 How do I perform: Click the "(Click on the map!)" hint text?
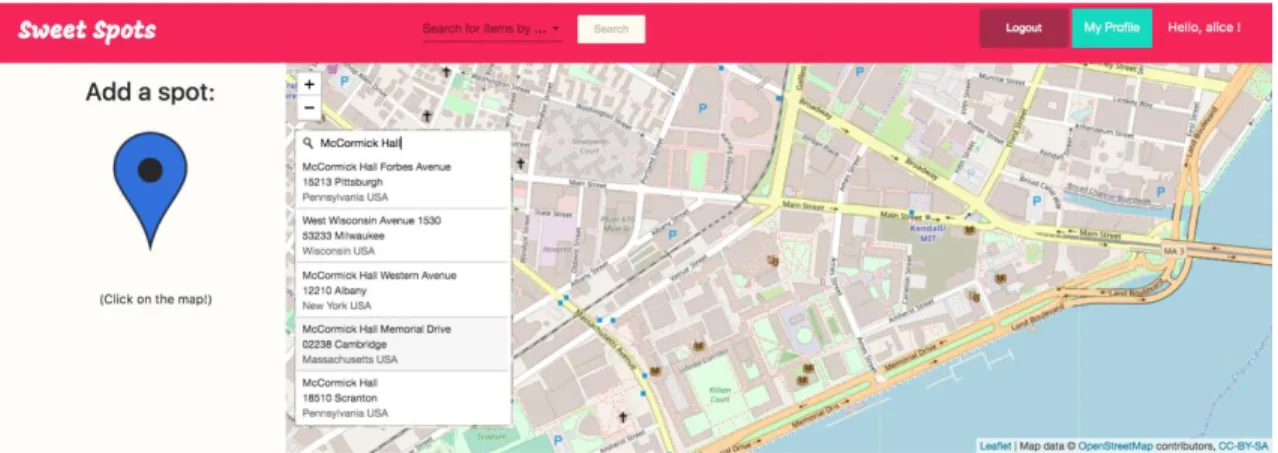tap(155, 299)
